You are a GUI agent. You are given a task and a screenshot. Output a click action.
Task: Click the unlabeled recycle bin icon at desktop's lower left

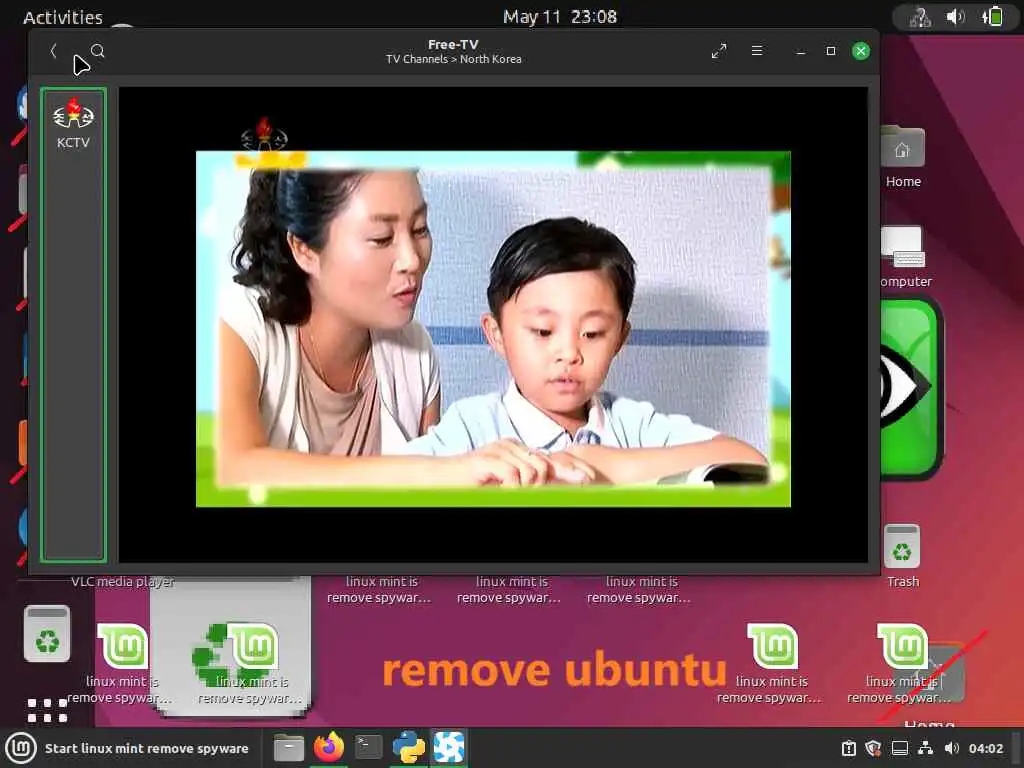pyautogui.click(x=47, y=633)
